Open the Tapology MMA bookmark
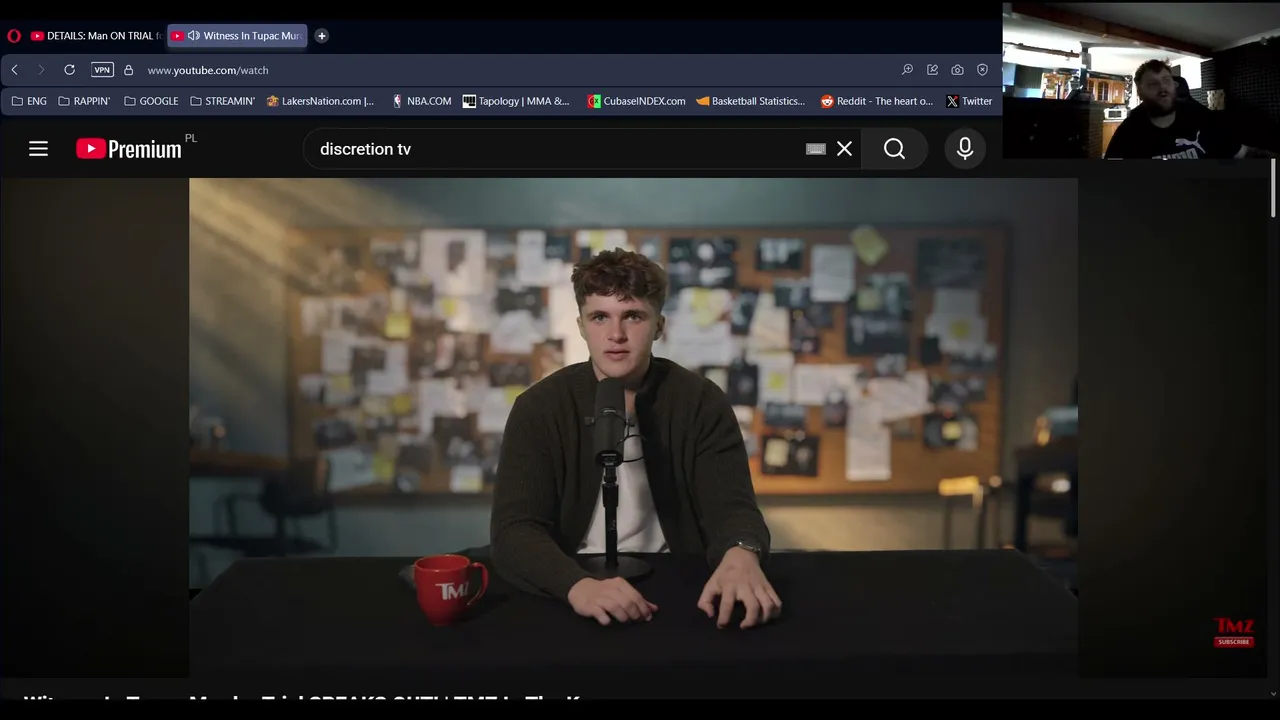The width and height of the screenshot is (1280, 720). click(x=516, y=101)
